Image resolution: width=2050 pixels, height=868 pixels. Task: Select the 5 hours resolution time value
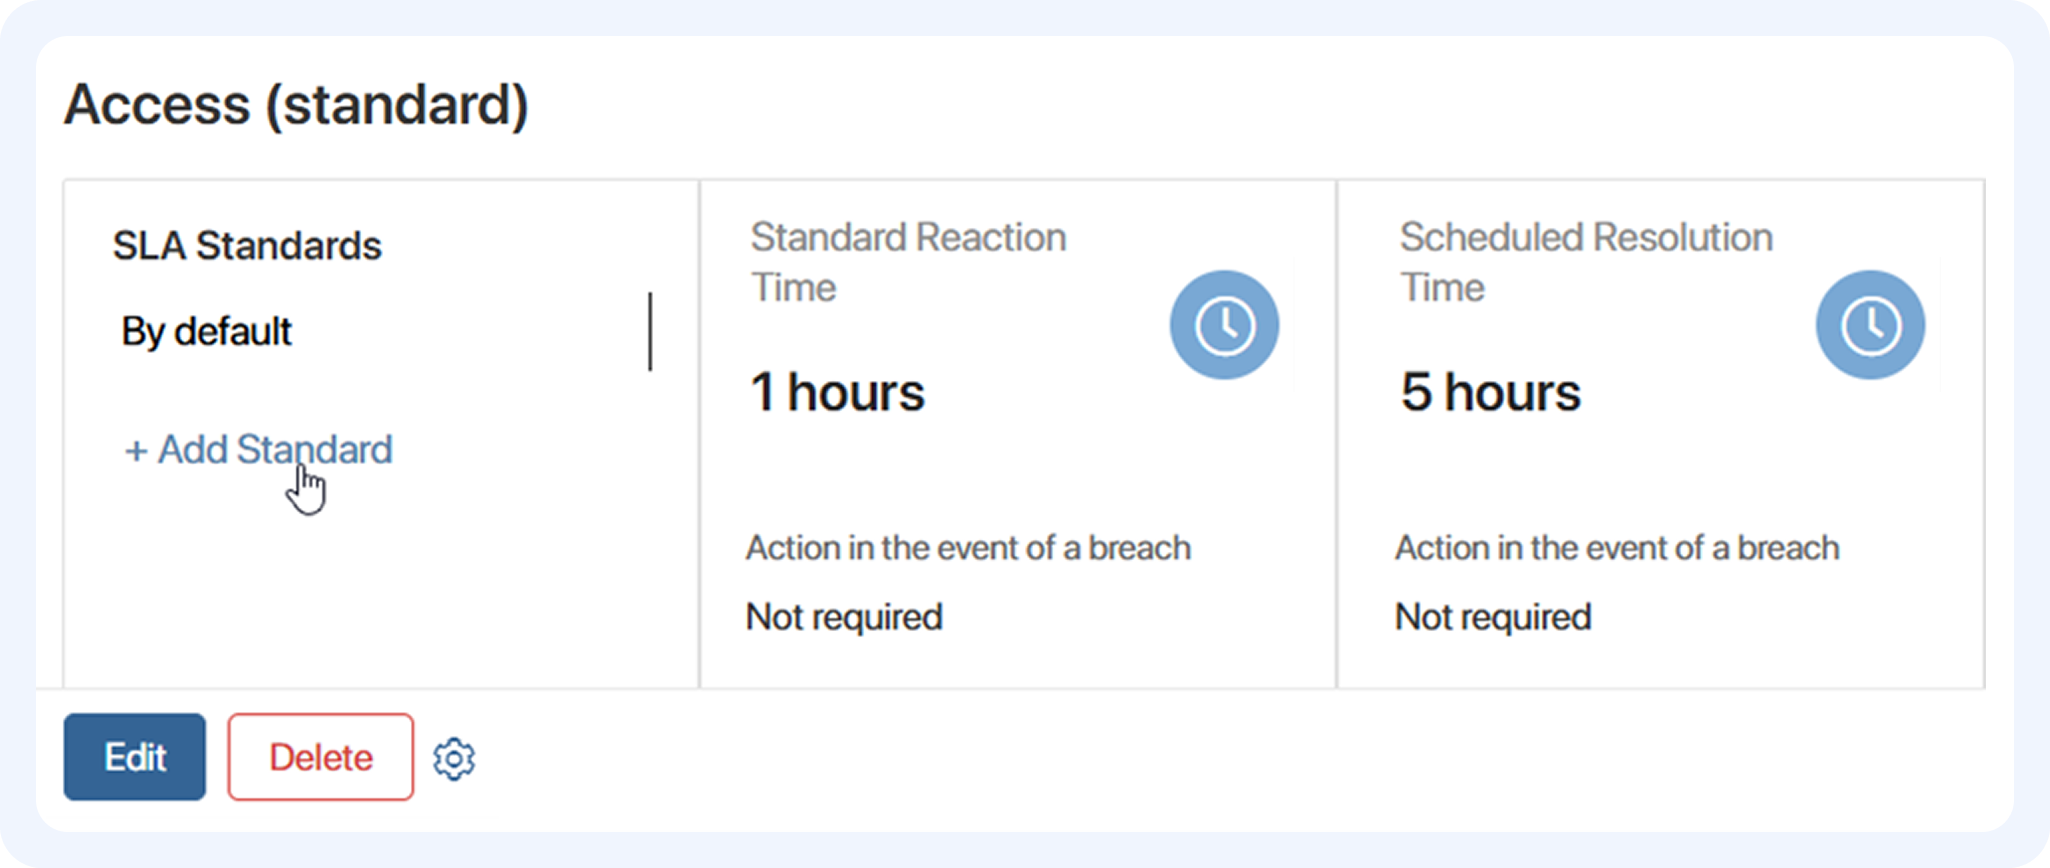point(1490,392)
